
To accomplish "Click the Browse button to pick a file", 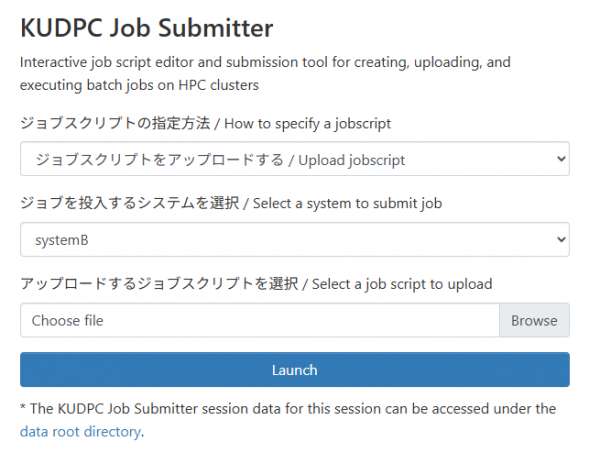I will (x=534, y=320).
